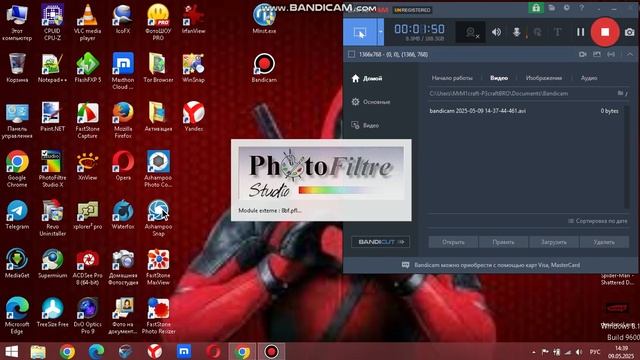Switch to the Изображения tab
This screenshot has height=360, width=640.
(544, 78)
